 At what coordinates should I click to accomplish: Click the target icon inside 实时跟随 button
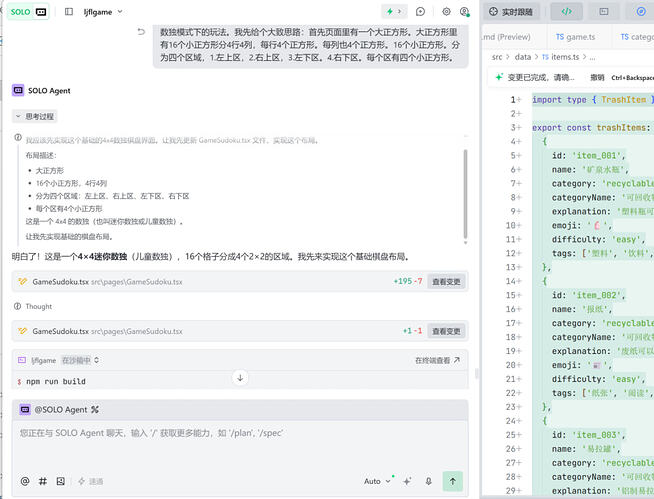493,12
